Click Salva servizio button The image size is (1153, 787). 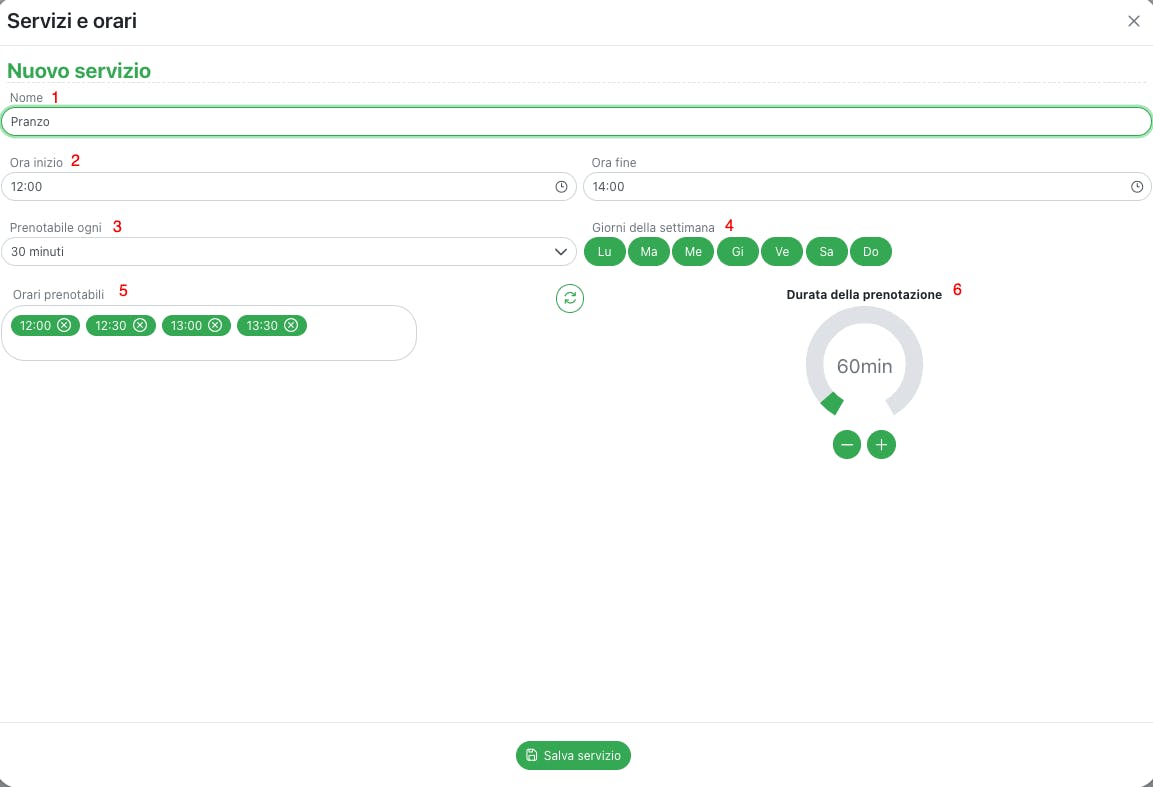[573, 756]
